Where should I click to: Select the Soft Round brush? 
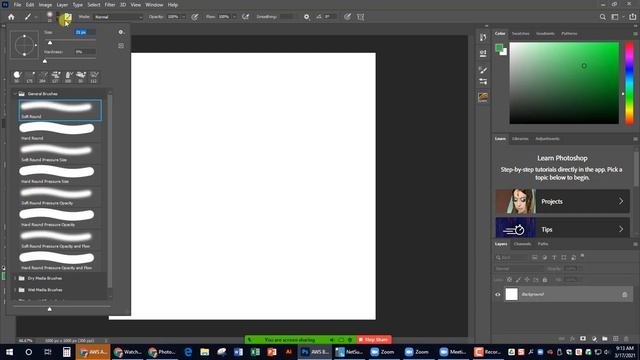60,110
